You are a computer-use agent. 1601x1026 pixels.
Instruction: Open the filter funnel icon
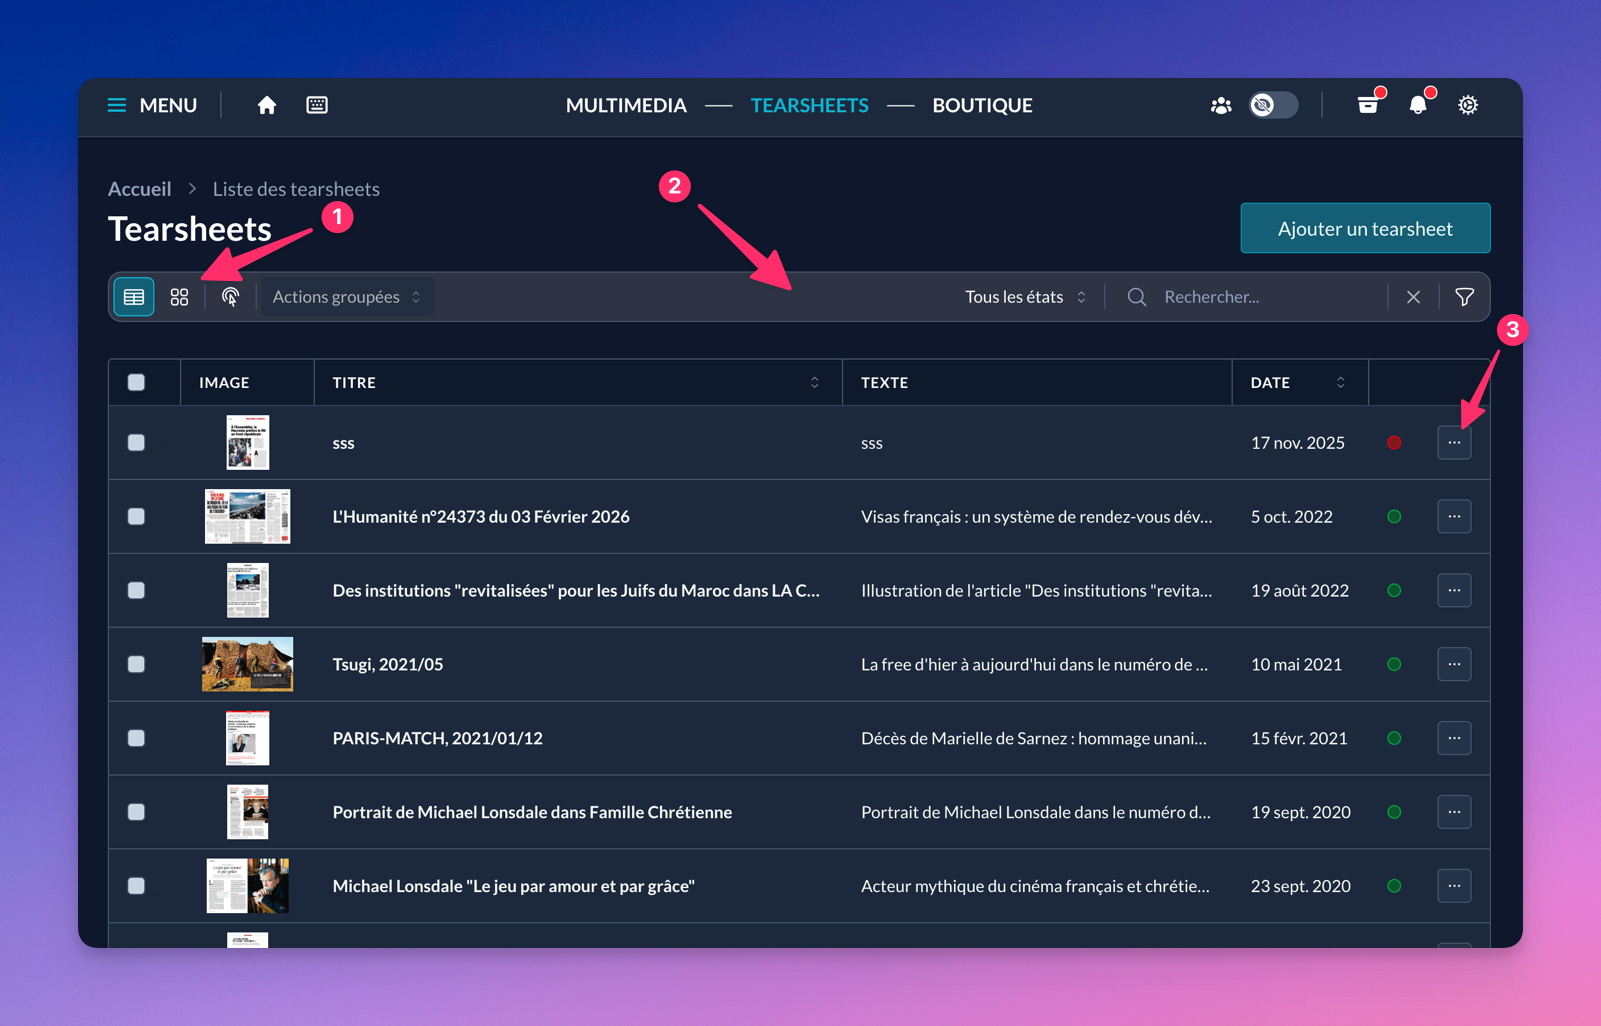tap(1464, 297)
